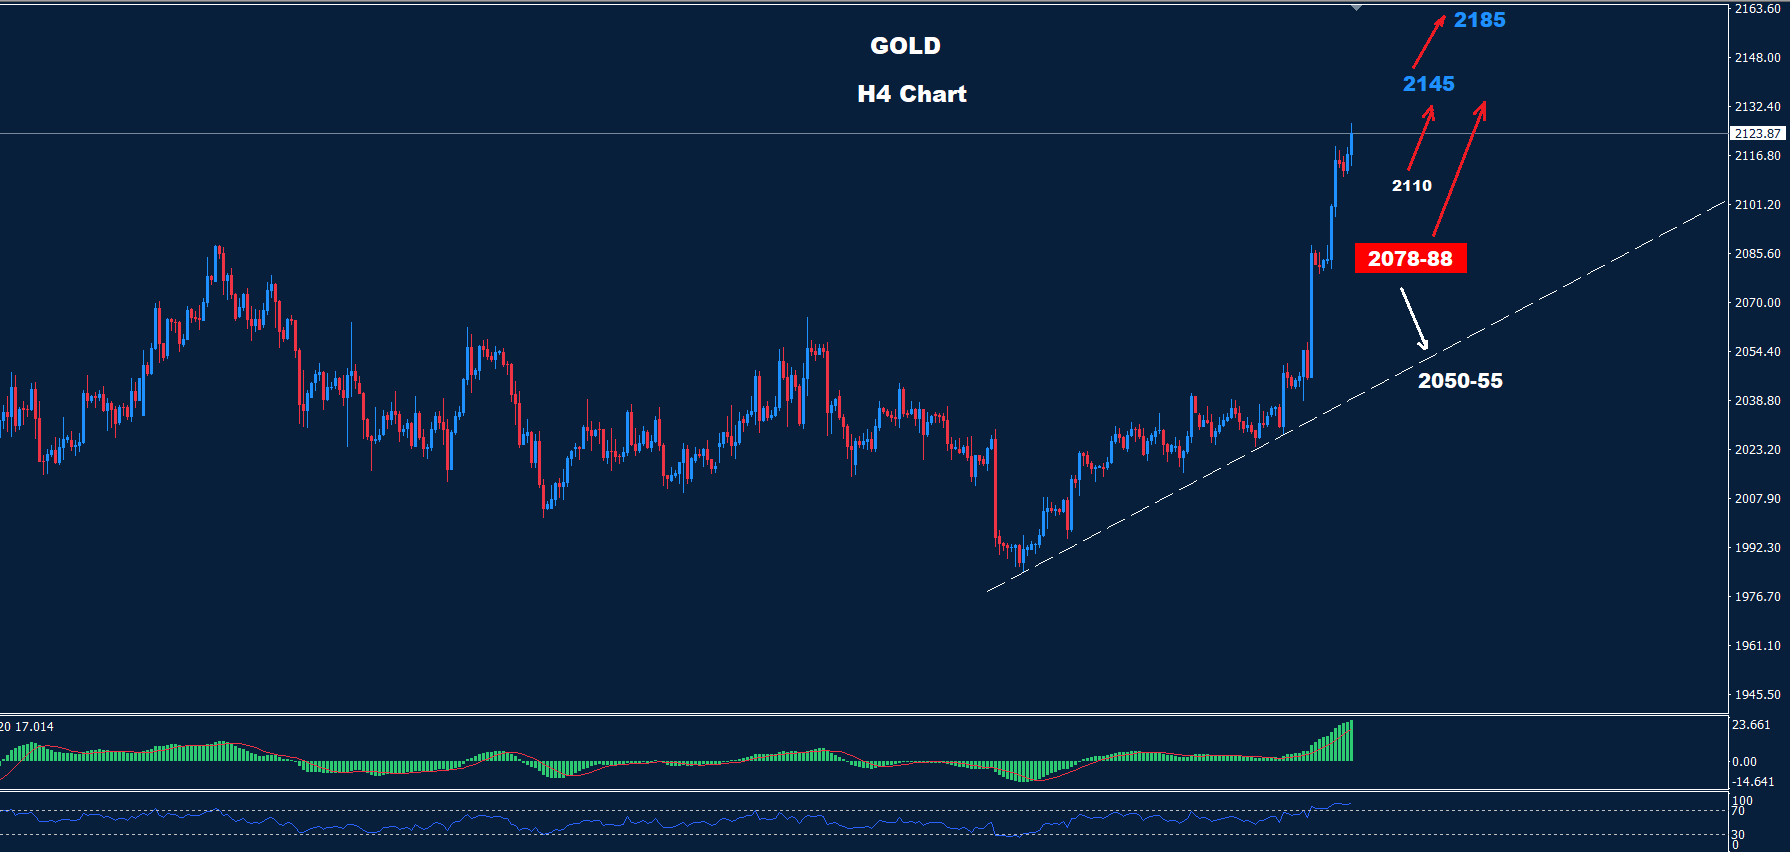Click the red 2078-88 zone box
The width and height of the screenshot is (1790, 852).
pos(1410,259)
